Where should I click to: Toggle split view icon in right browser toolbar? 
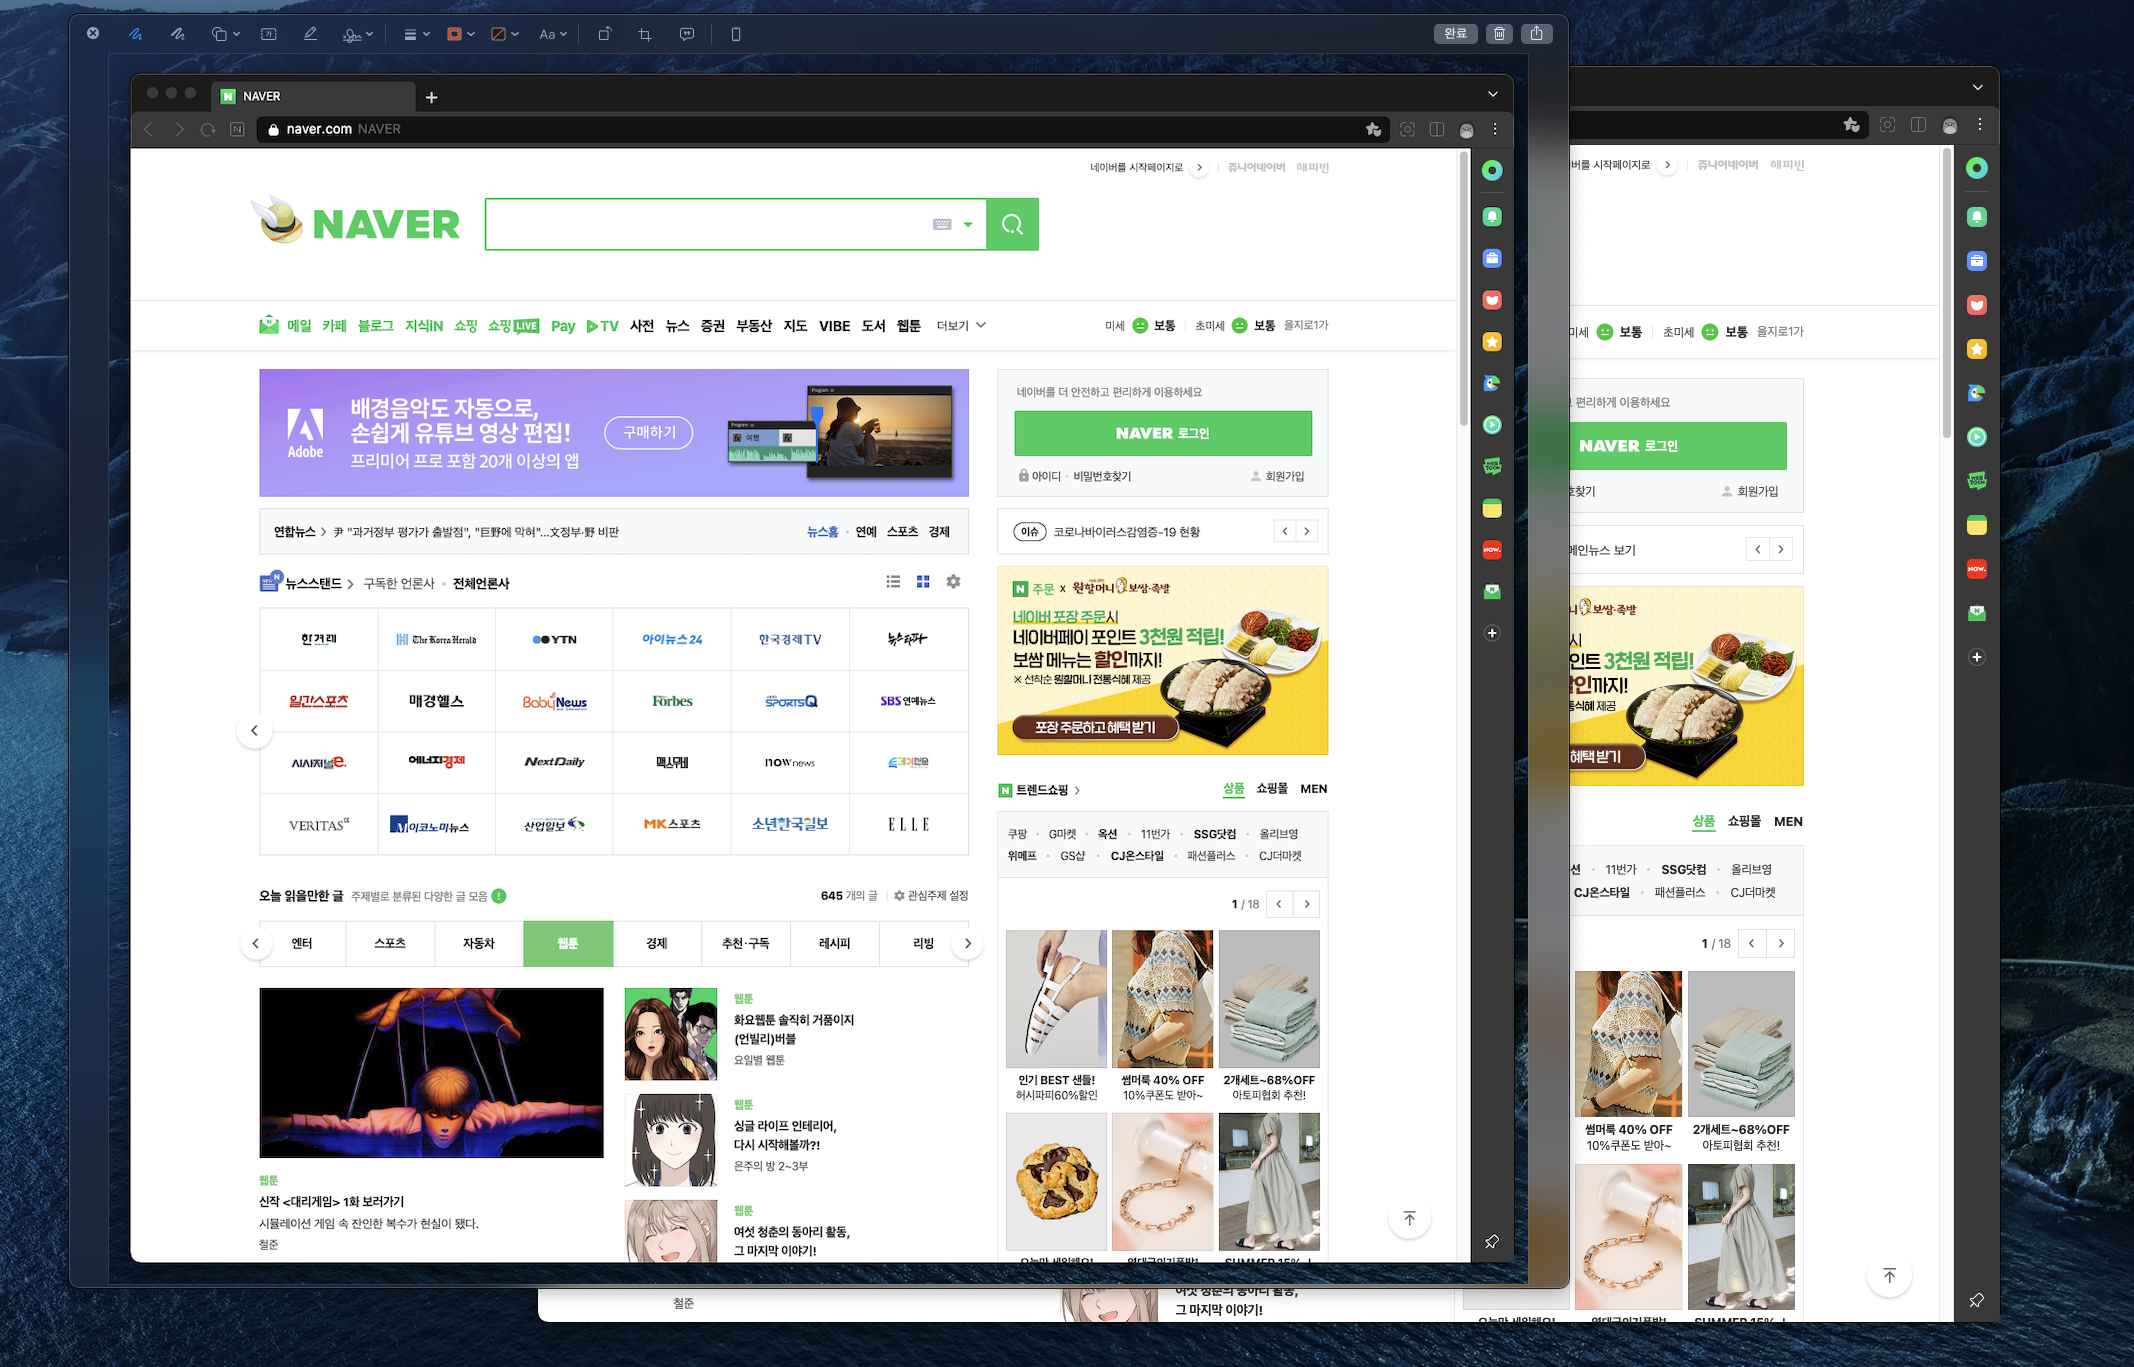(1918, 125)
